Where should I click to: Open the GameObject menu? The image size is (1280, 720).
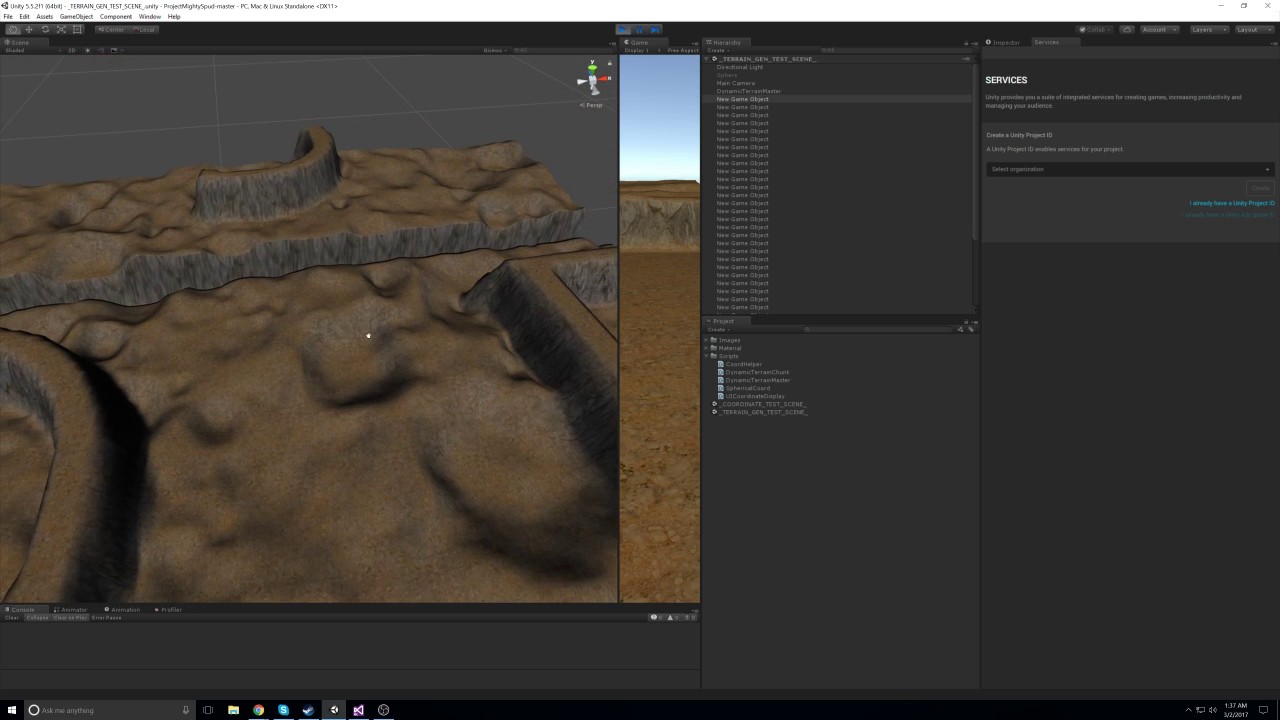76,16
